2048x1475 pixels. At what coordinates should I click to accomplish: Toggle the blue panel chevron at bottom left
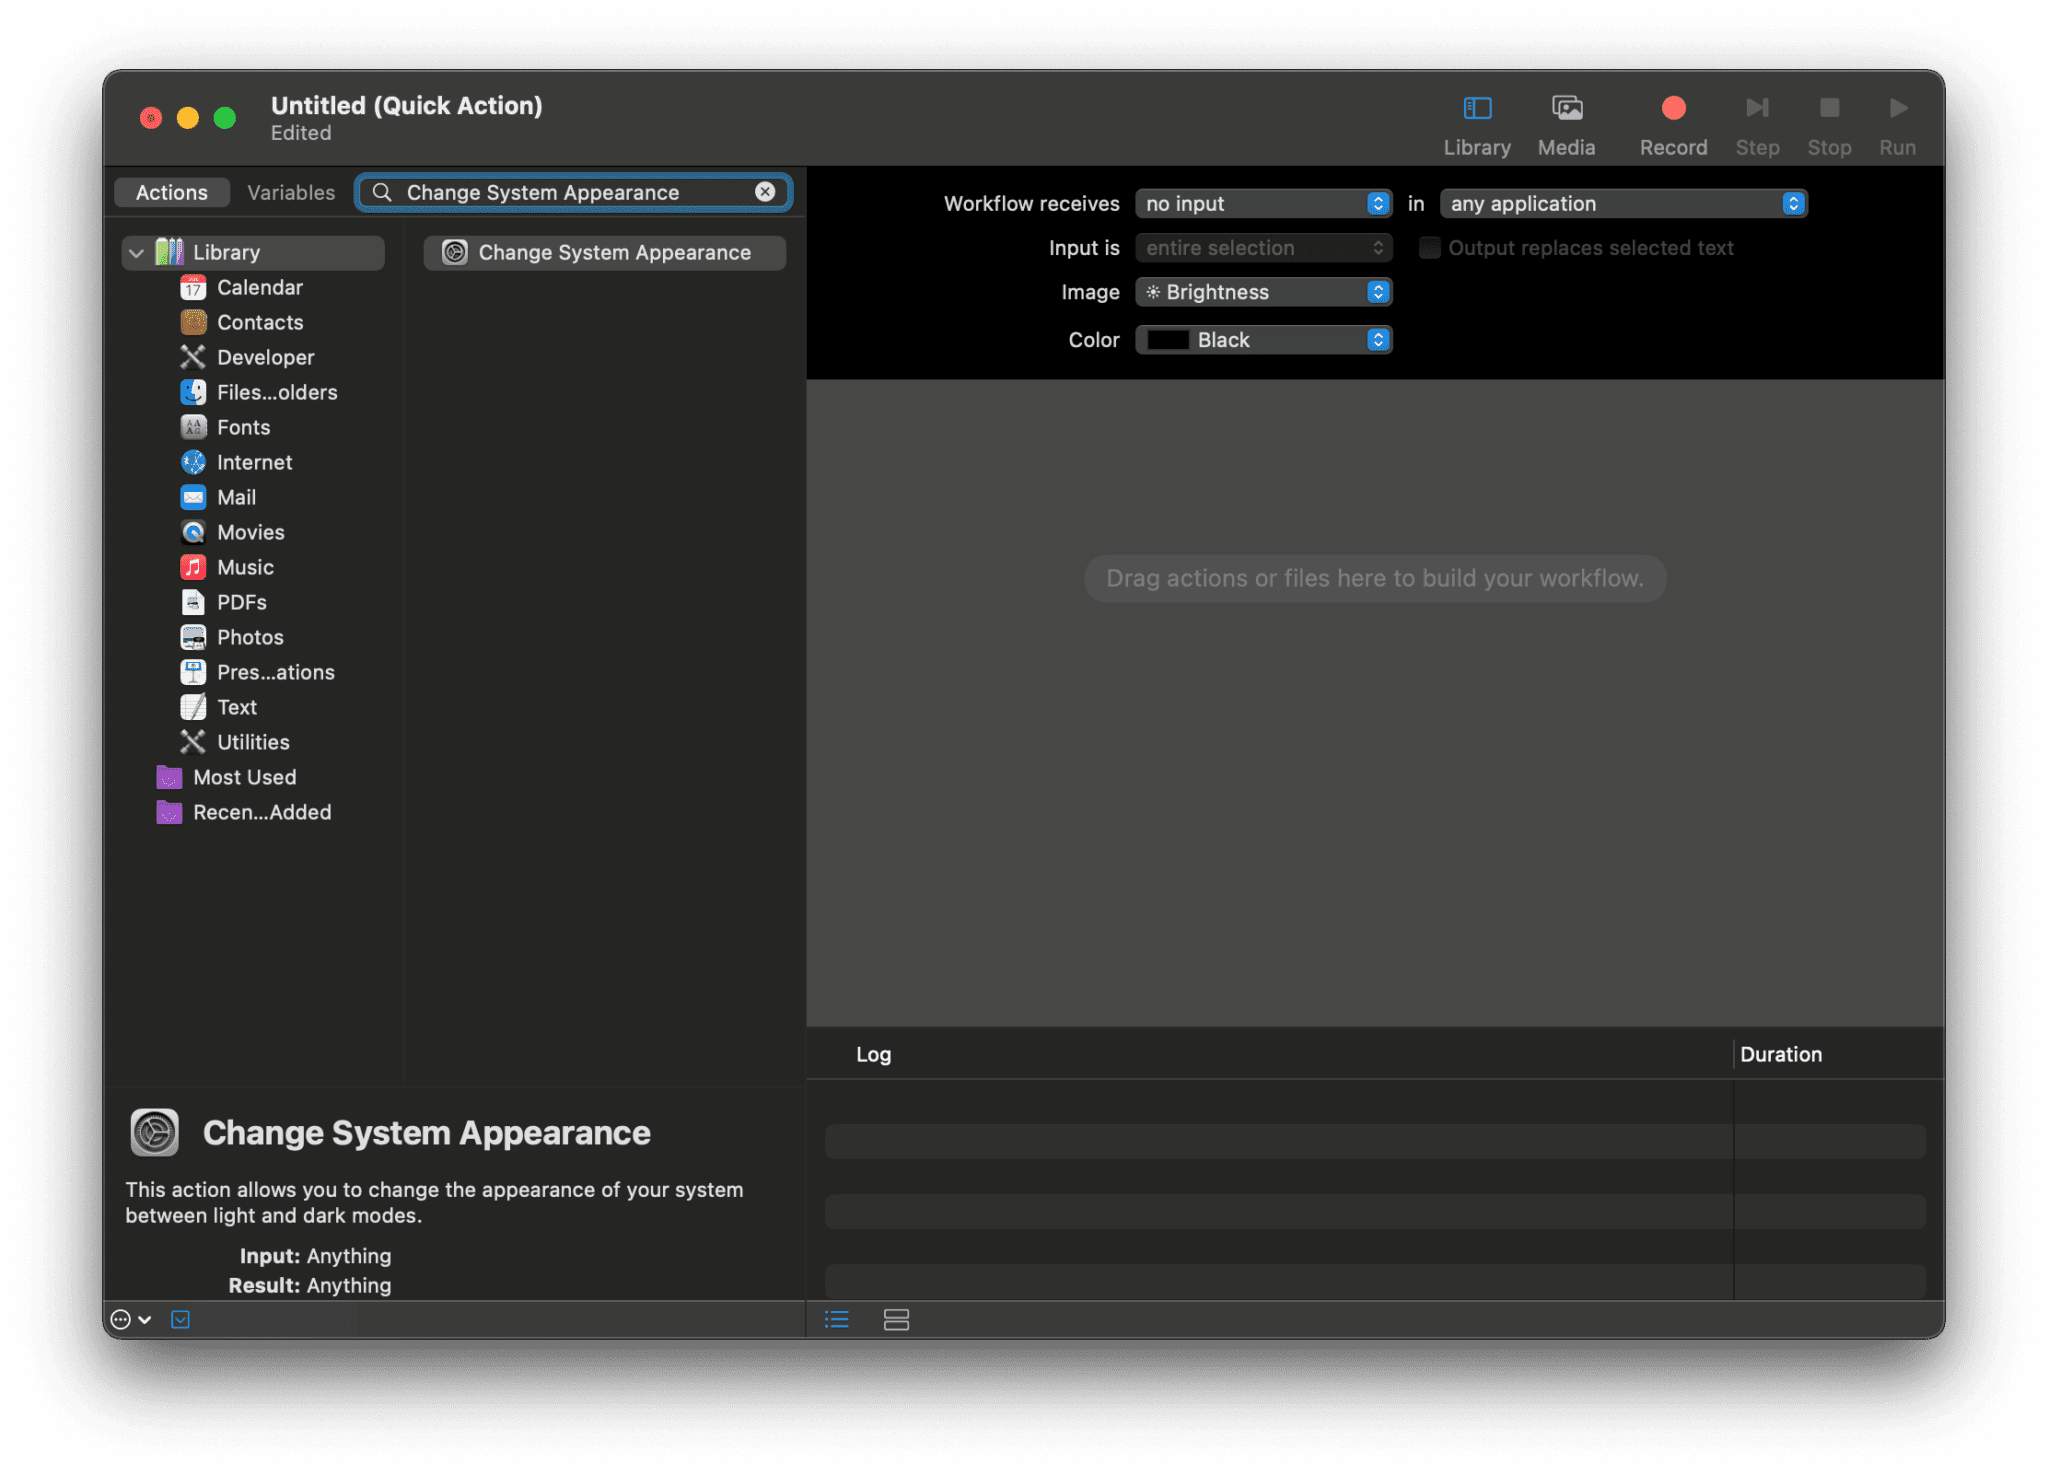coord(180,1319)
